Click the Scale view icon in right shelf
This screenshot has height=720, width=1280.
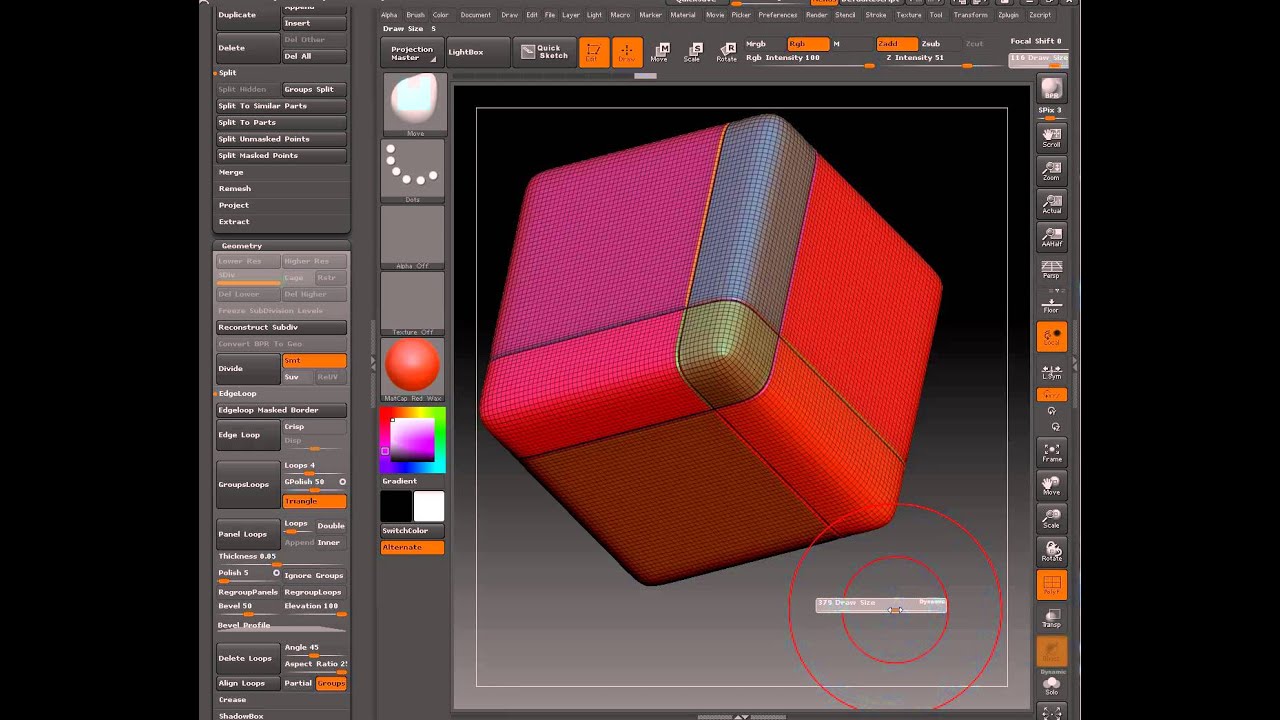click(x=1051, y=518)
